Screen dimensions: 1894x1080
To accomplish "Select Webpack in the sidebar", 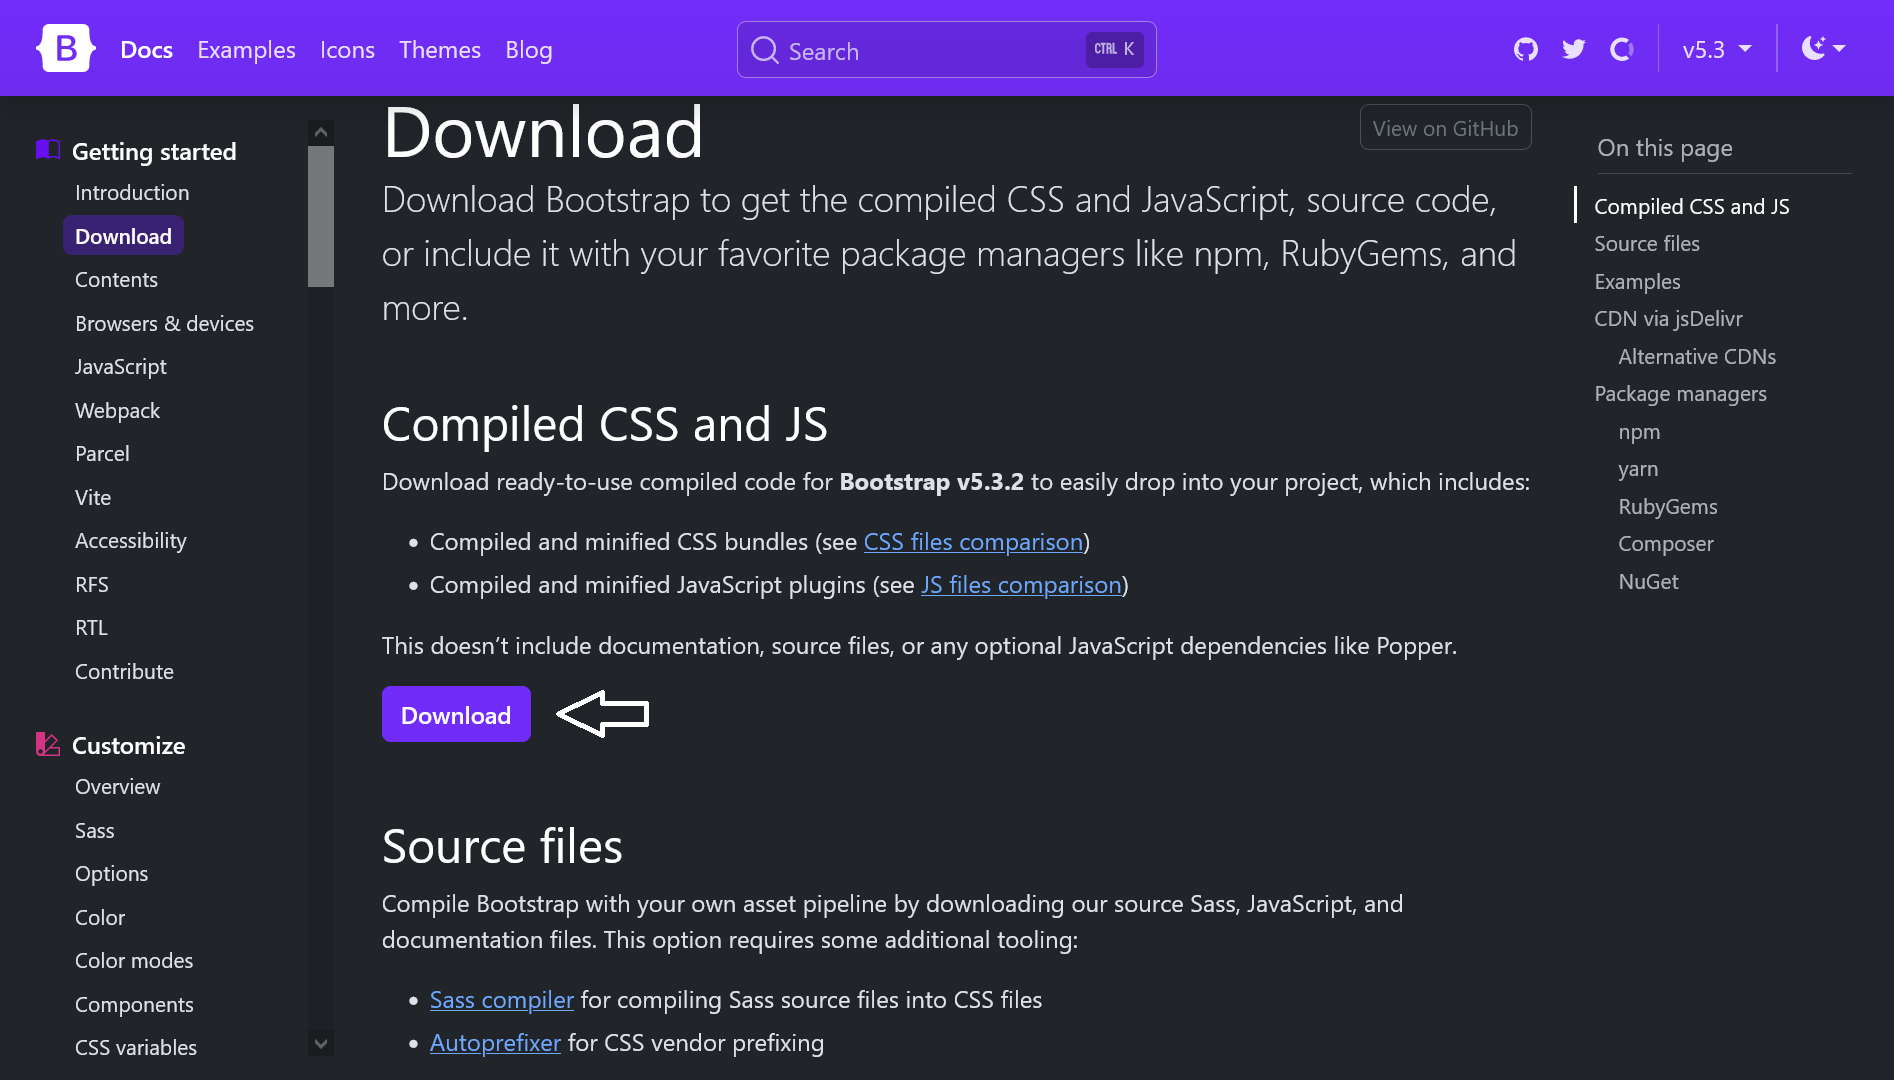I will point(117,410).
